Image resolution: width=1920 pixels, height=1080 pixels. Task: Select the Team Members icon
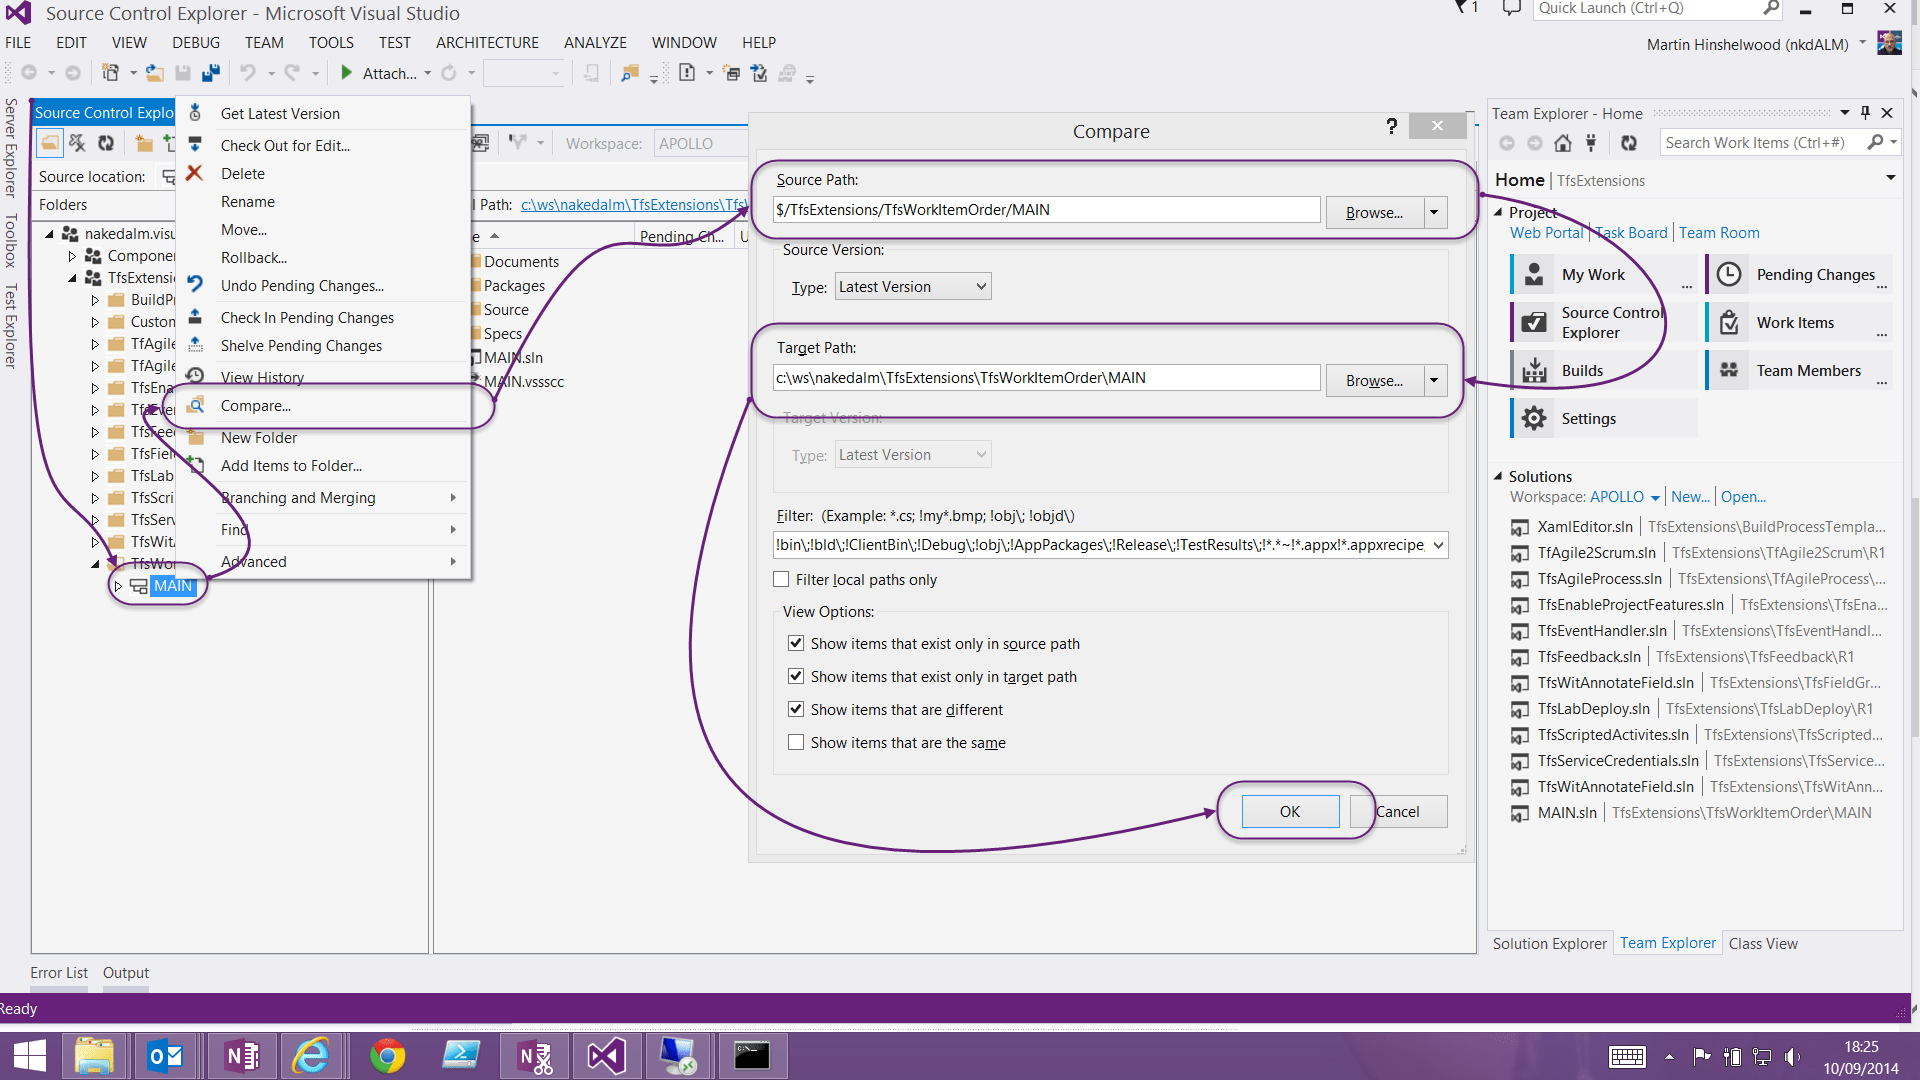pyautogui.click(x=1729, y=369)
